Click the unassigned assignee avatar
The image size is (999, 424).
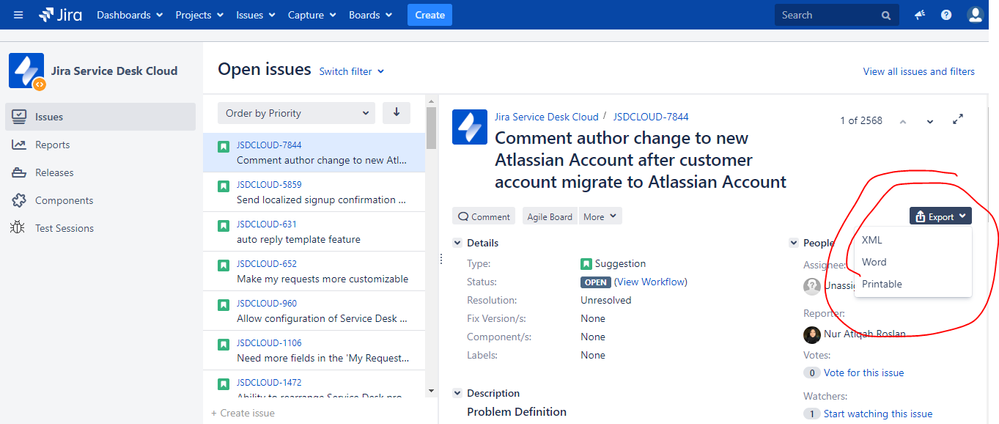tap(812, 286)
